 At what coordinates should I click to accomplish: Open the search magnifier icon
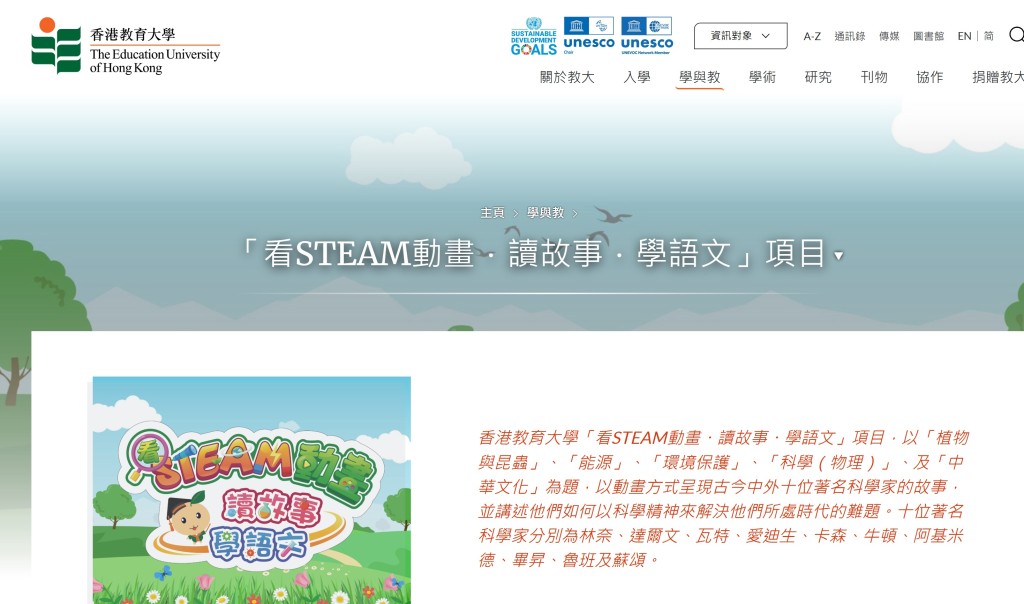1016,35
